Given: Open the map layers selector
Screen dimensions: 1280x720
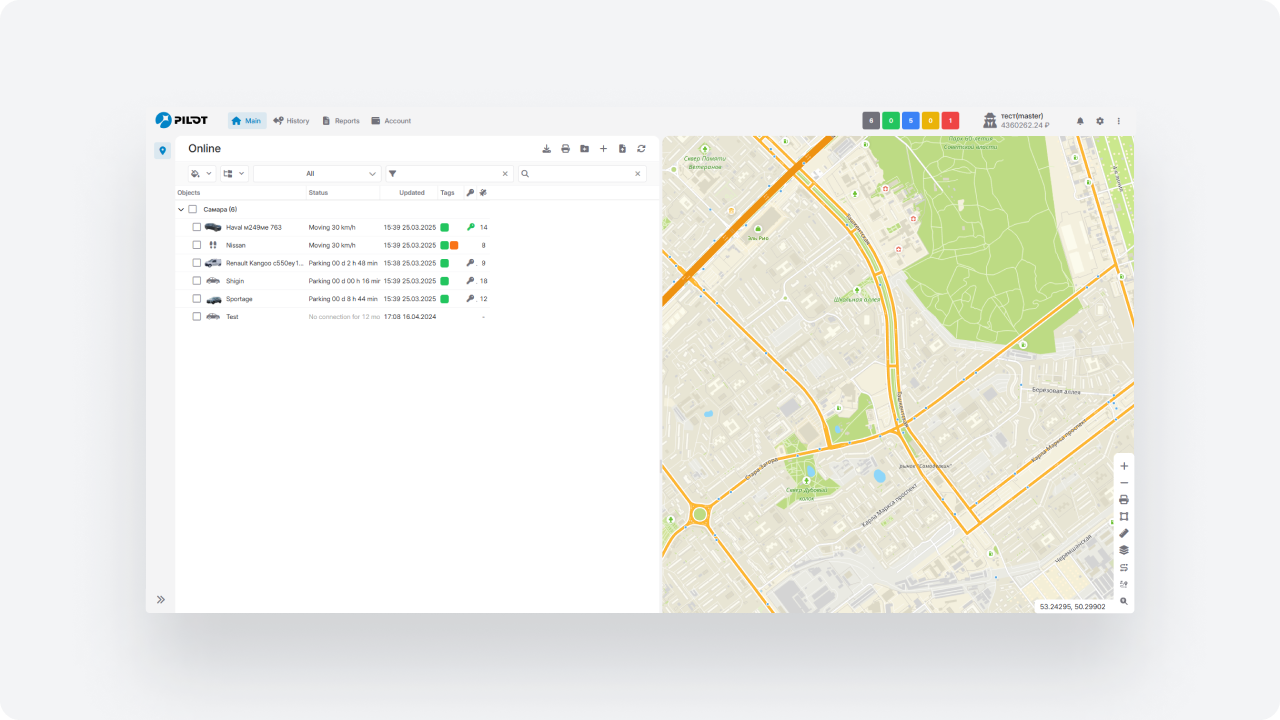Looking at the screenshot, I should click(1124, 550).
